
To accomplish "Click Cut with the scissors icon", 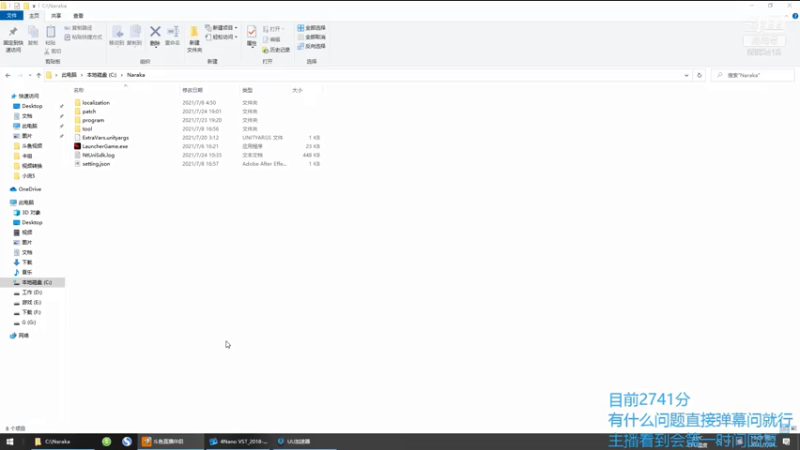I will click(53, 51).
